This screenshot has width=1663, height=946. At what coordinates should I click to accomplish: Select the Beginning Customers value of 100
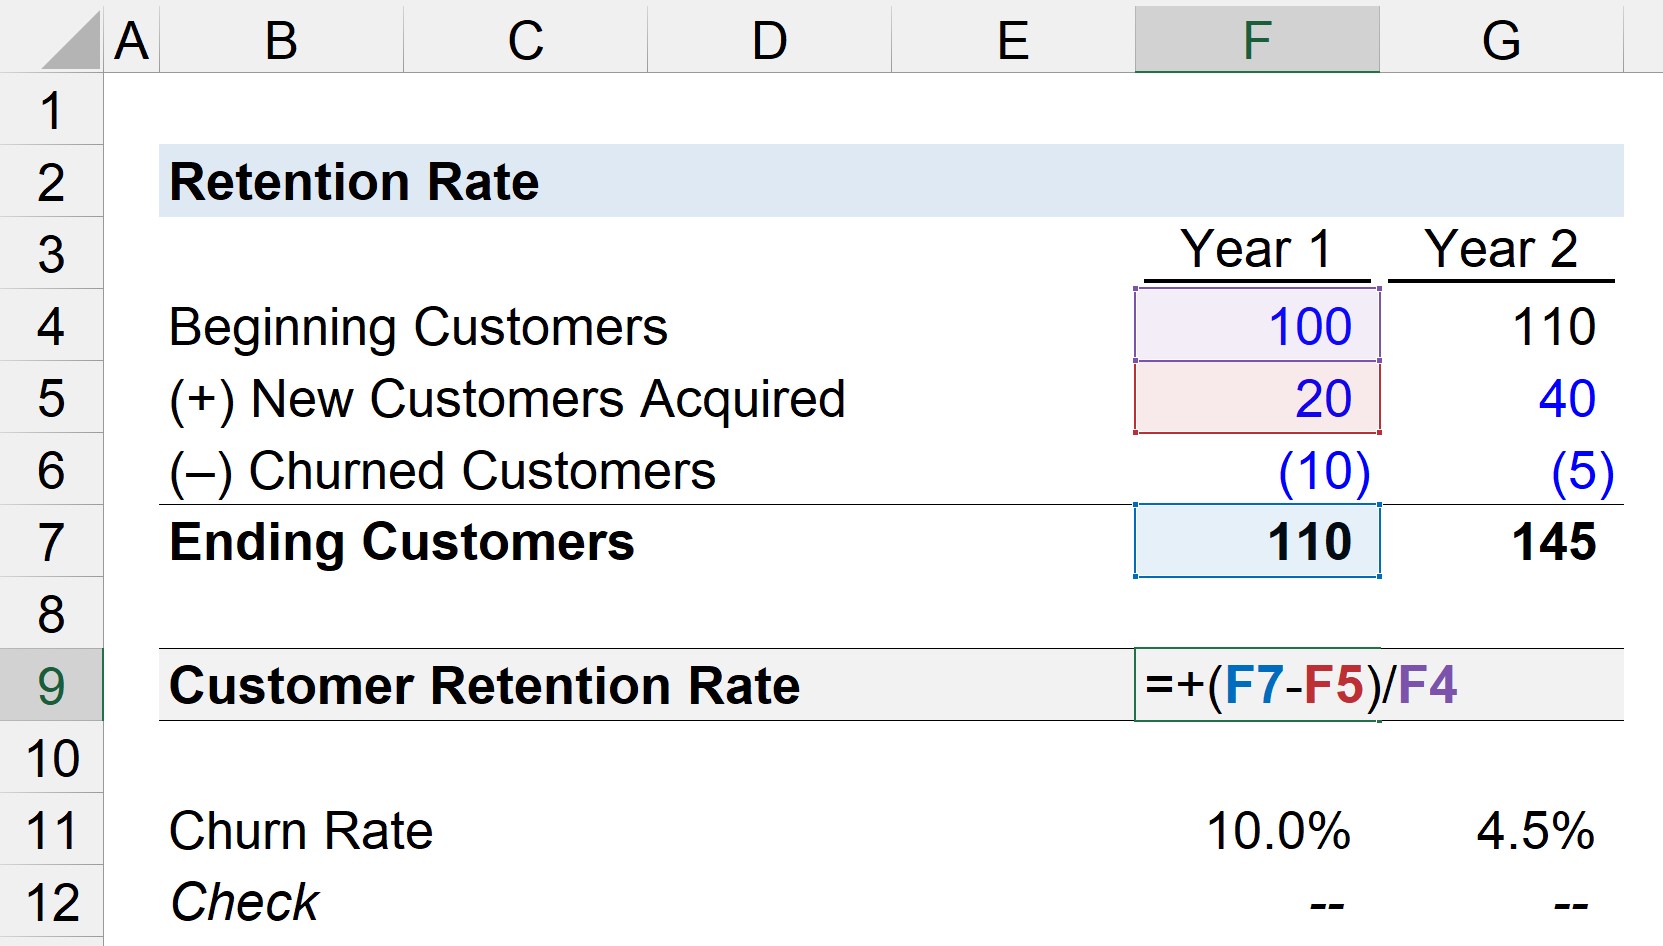(1256, 325)
